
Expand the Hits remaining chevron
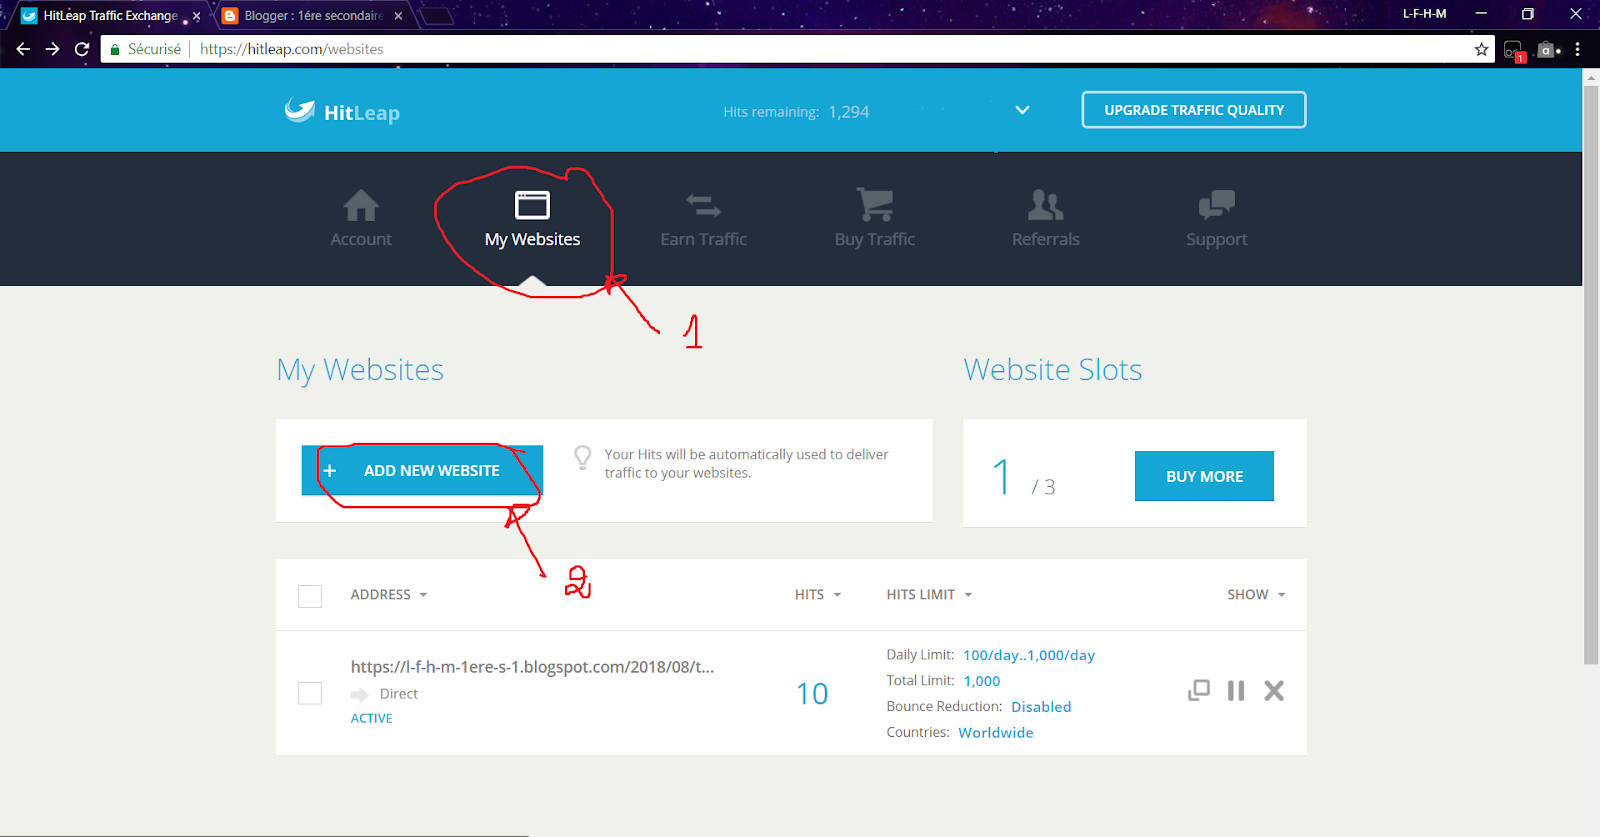point(1022,110)
